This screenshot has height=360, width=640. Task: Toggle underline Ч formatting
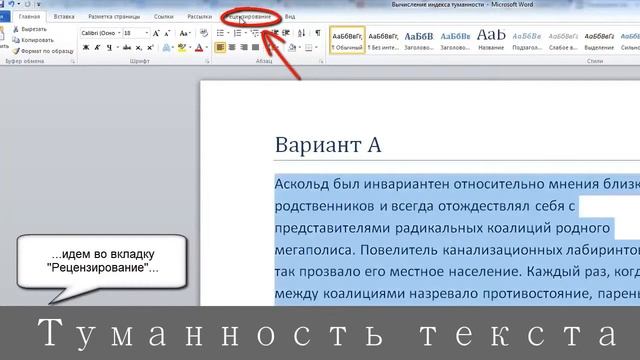[x=109, y=48]
